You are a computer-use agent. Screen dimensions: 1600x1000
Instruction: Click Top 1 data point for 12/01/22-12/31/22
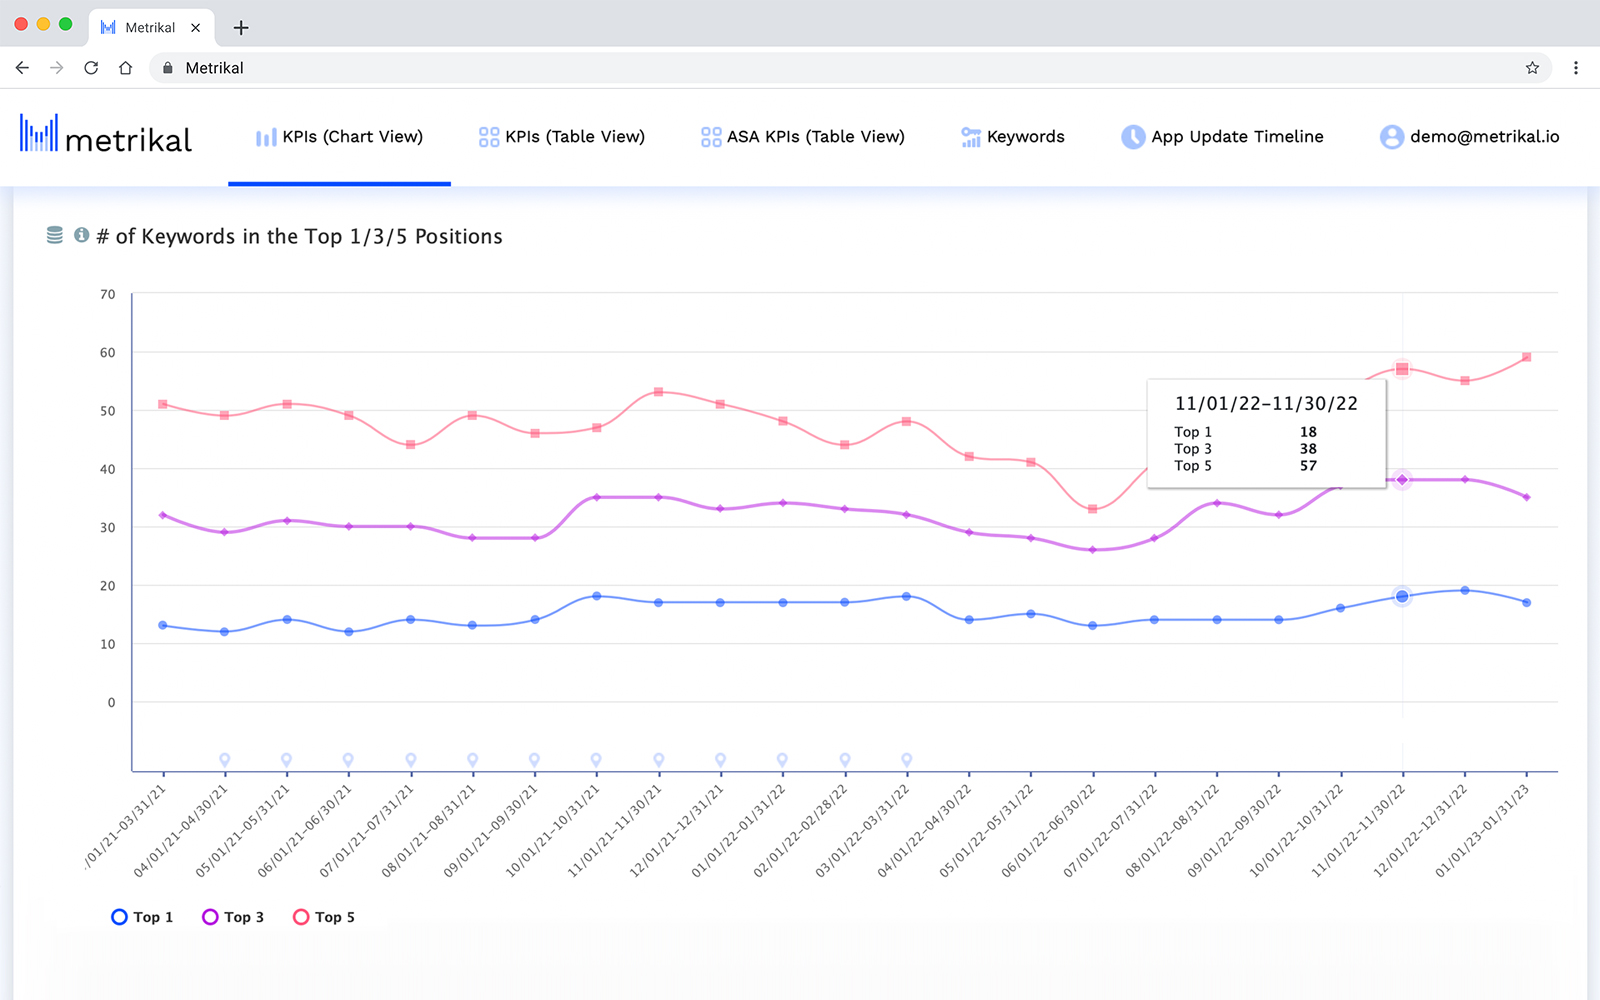1465,590
